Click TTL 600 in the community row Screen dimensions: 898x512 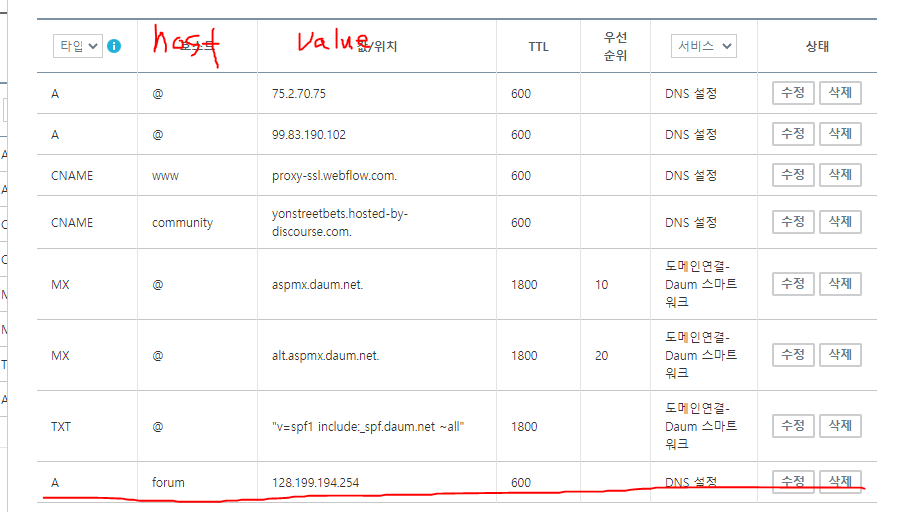(x=521, y=223)
